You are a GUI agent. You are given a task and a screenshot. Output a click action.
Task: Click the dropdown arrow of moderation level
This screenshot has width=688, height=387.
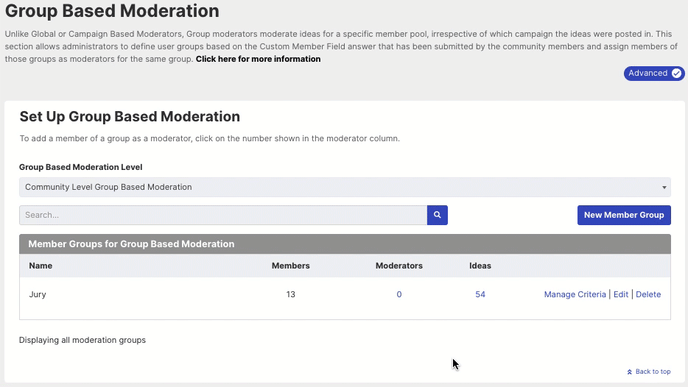pyautogui.click(x=664, y=187)
